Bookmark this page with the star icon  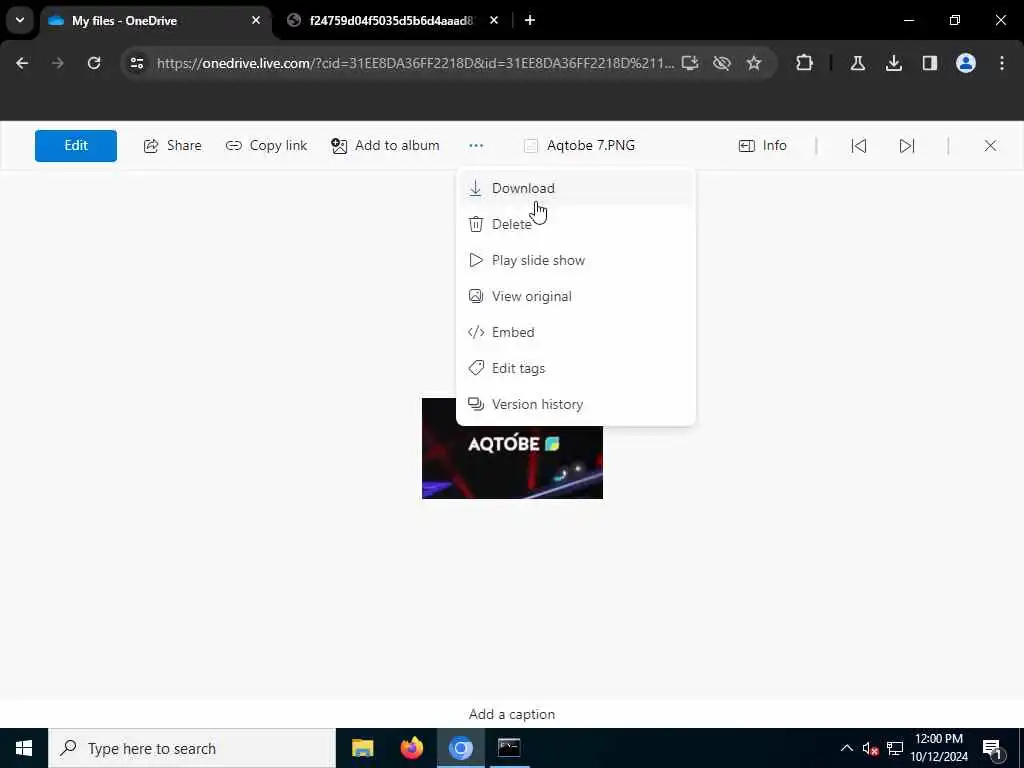click(x=754, y=63)
